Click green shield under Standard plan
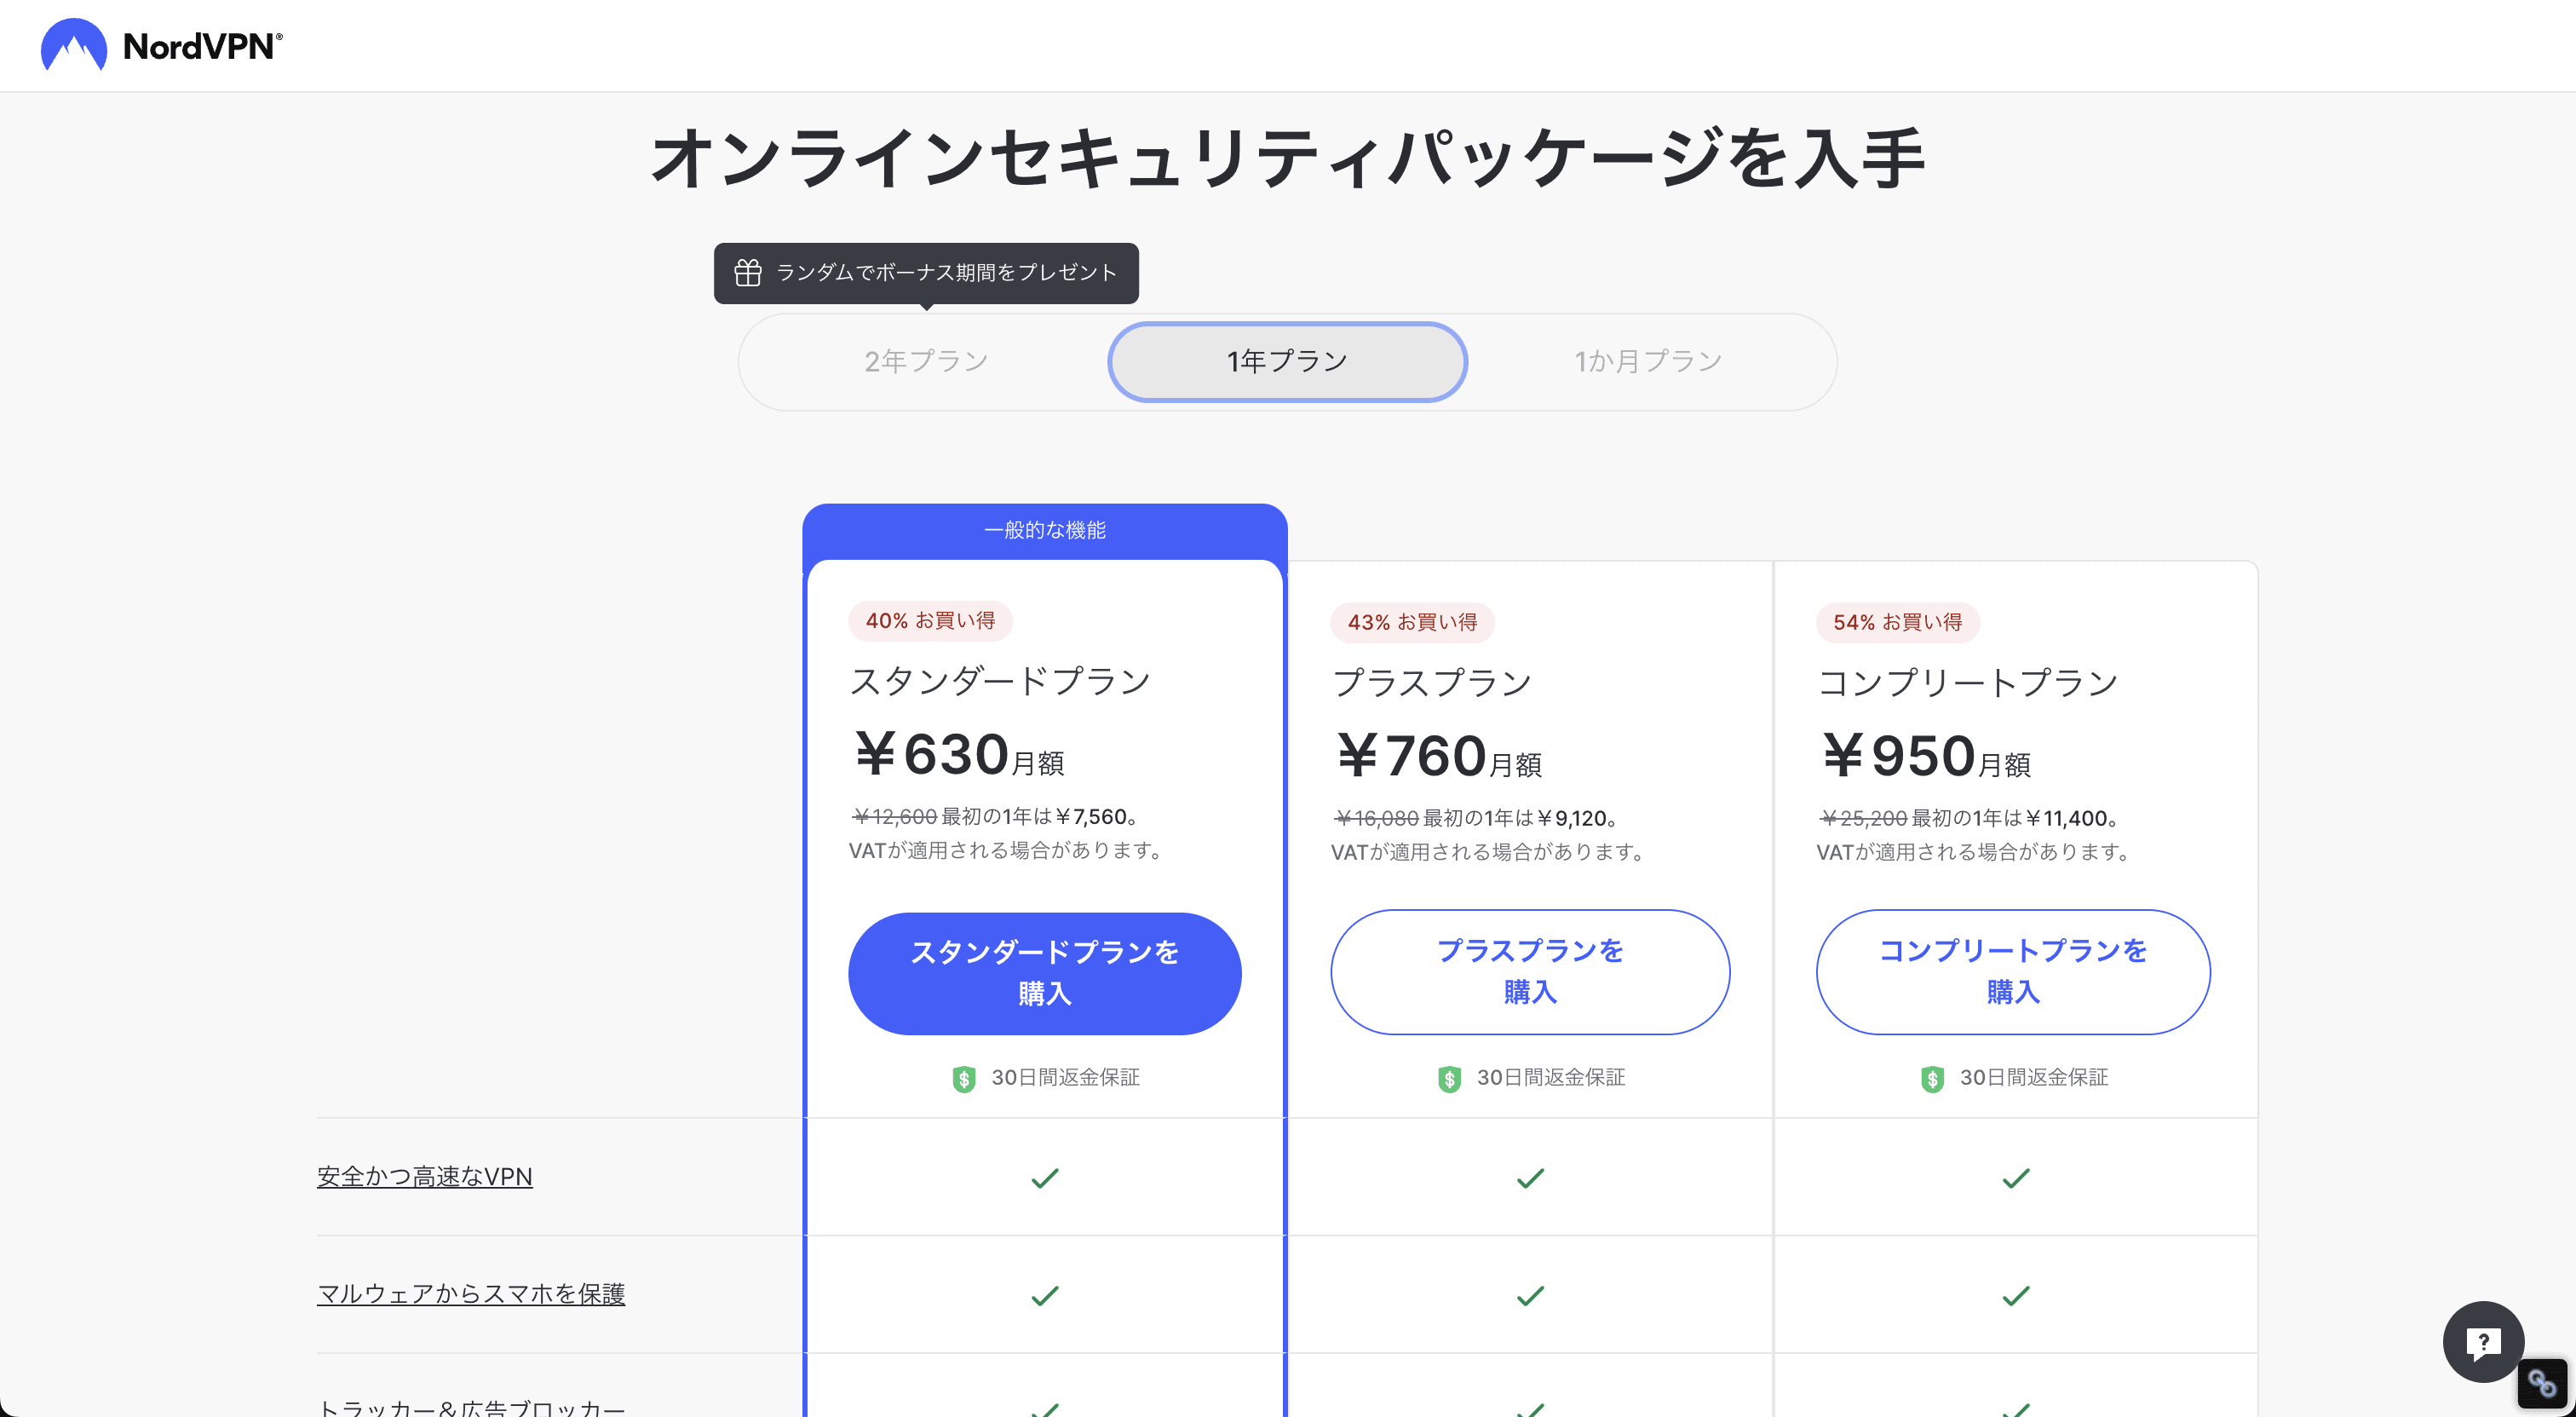This screenshot has width=2576, height=1417. pyautogui.click(x=964, y=1078)
